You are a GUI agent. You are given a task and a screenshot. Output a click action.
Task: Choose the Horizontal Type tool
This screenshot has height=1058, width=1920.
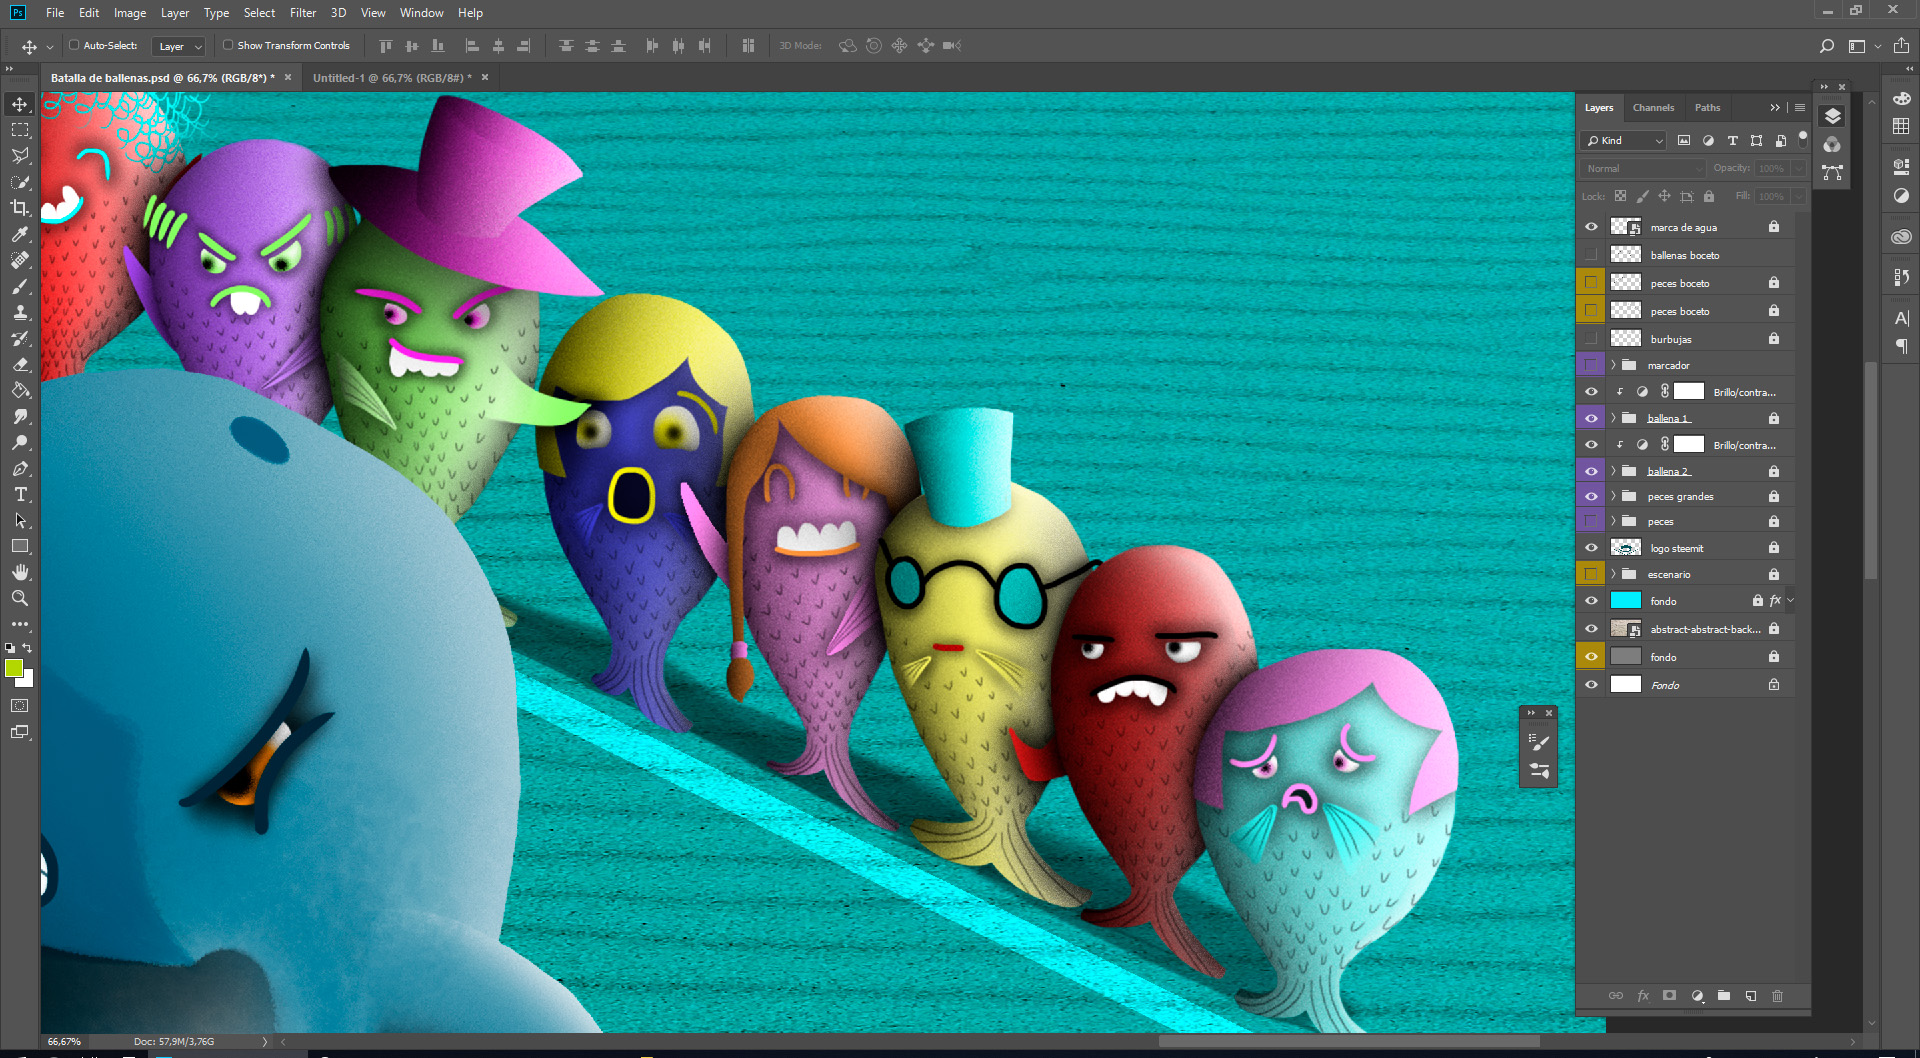[20, 494]
